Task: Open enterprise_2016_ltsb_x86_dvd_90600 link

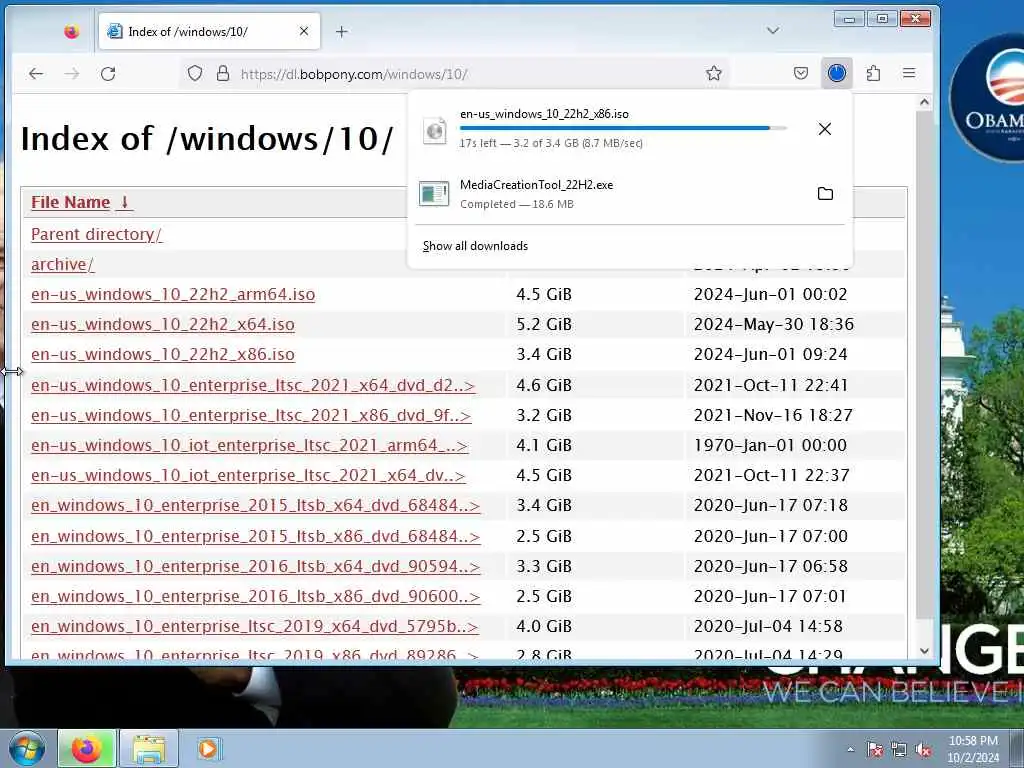Action: pyautogui.click(x=255, y=596)
